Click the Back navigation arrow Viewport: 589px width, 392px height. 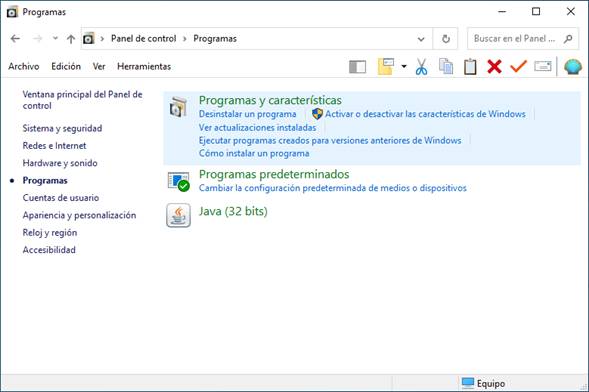(x=15, y=38)
